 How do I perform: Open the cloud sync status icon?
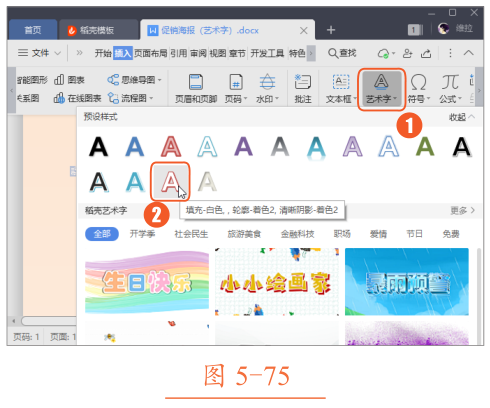click(383, 53)
